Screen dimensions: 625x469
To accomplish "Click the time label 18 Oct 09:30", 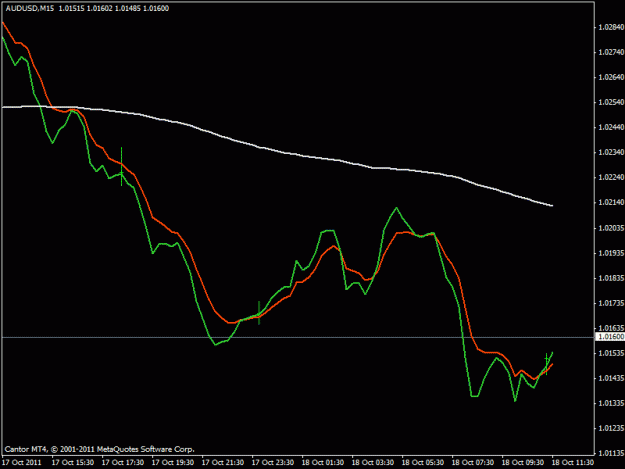I will point(523,463).
